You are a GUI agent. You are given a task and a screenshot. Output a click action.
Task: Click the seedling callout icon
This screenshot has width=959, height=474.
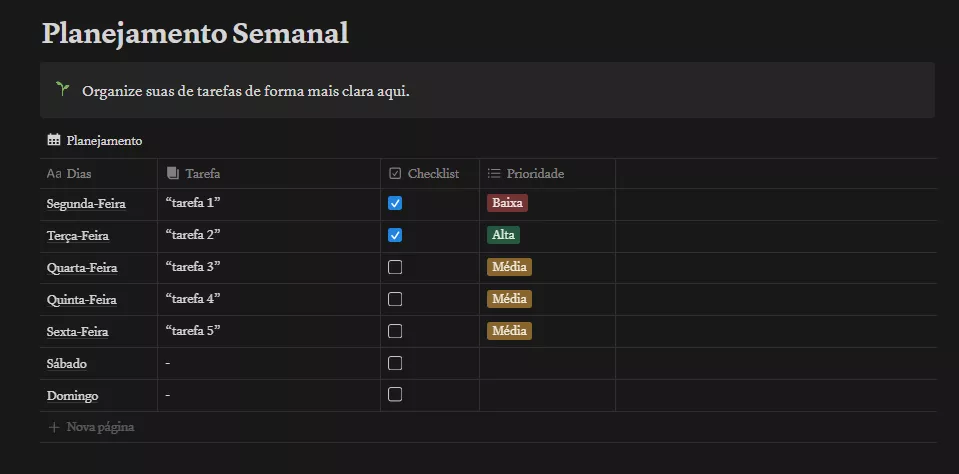click(62, 90)
